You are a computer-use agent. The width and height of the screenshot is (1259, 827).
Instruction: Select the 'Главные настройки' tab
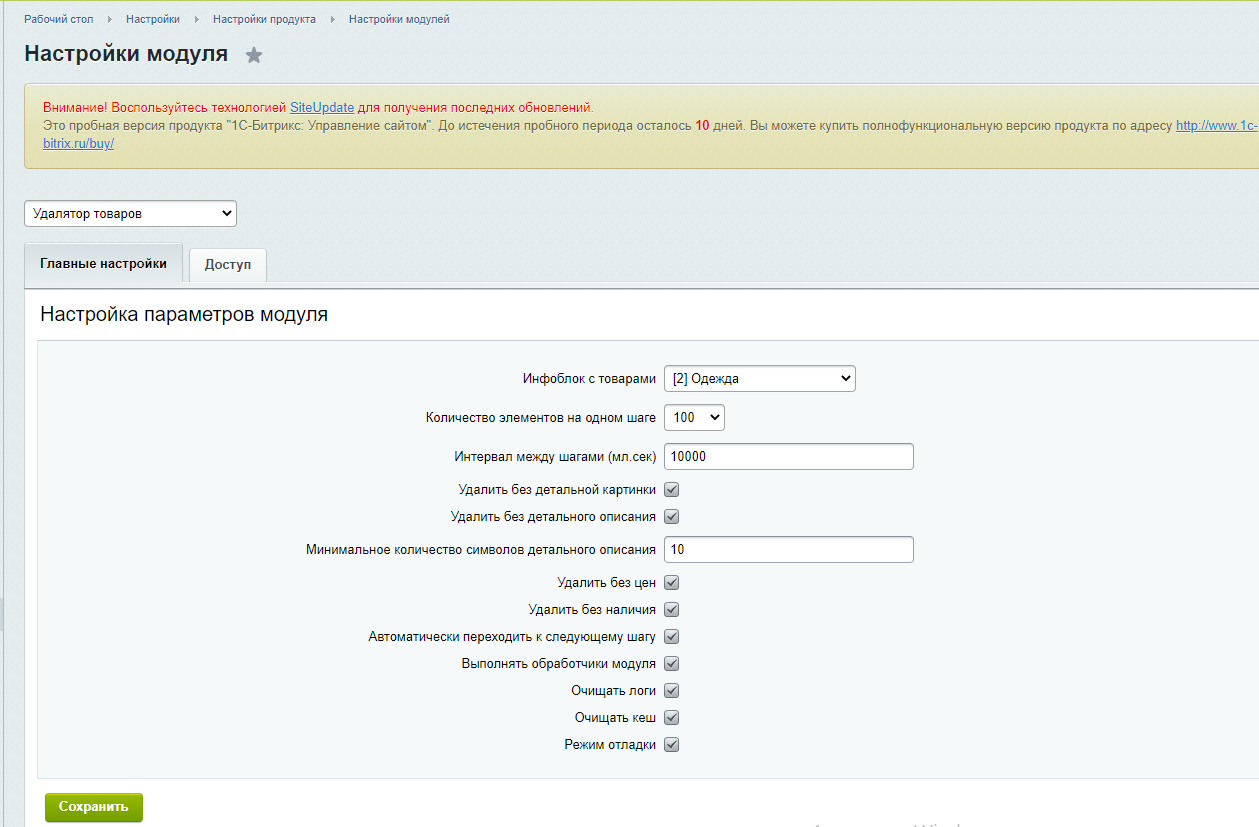coord(103,264)
